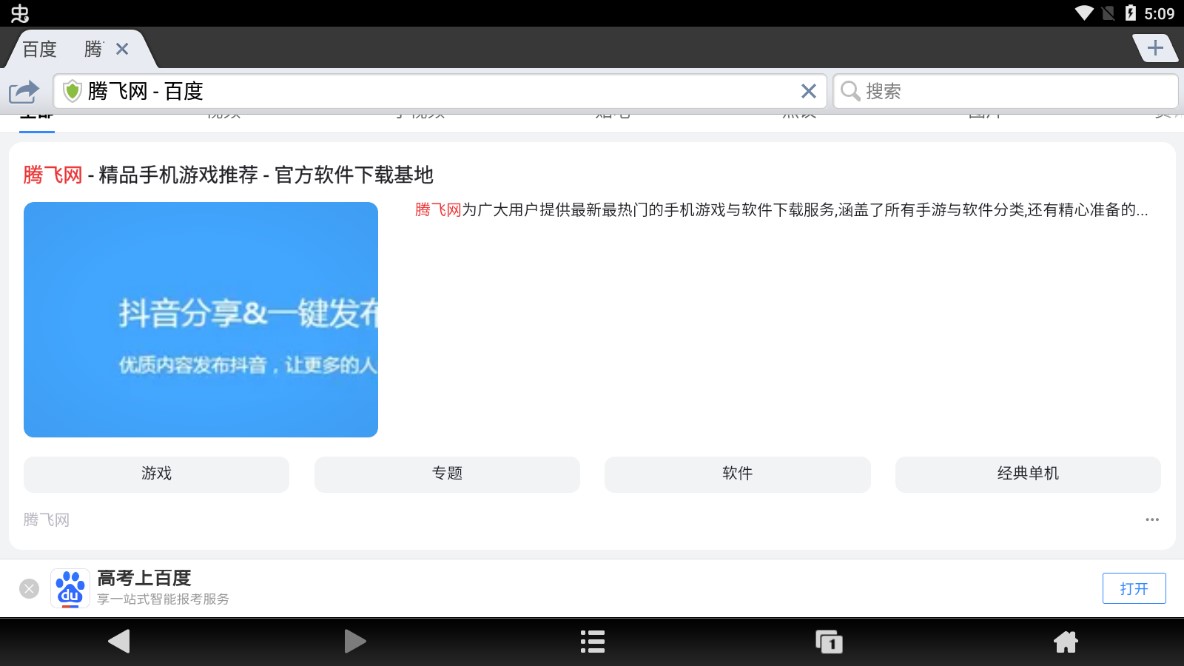1184x666 pixels.
Task: Click the grey 腾飞网 source label
Action: [46, 520]
